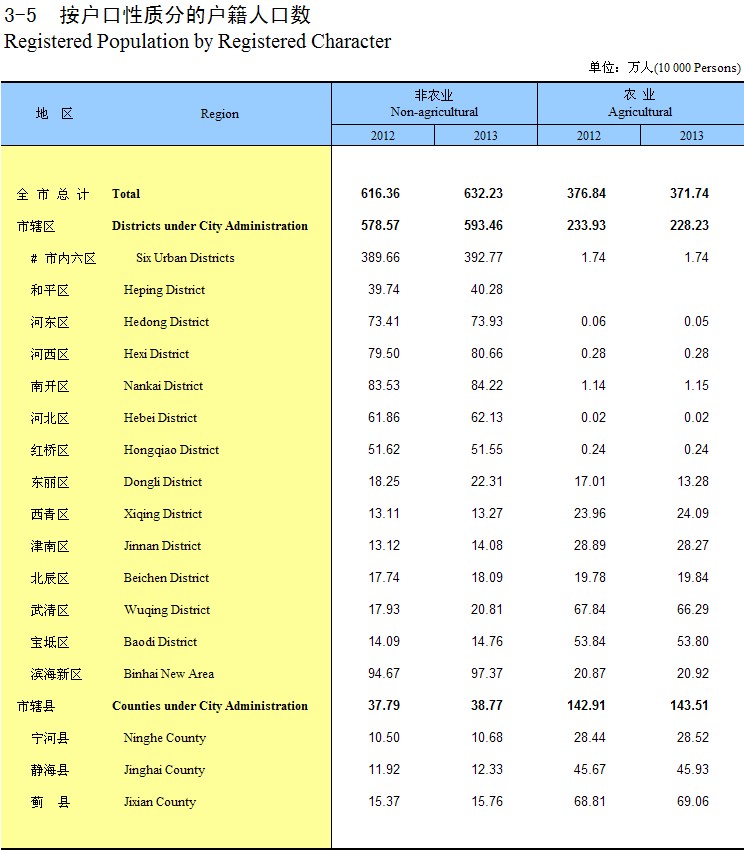
Task: Select the Six Urban Districts row label
Action: click(185, 258)
